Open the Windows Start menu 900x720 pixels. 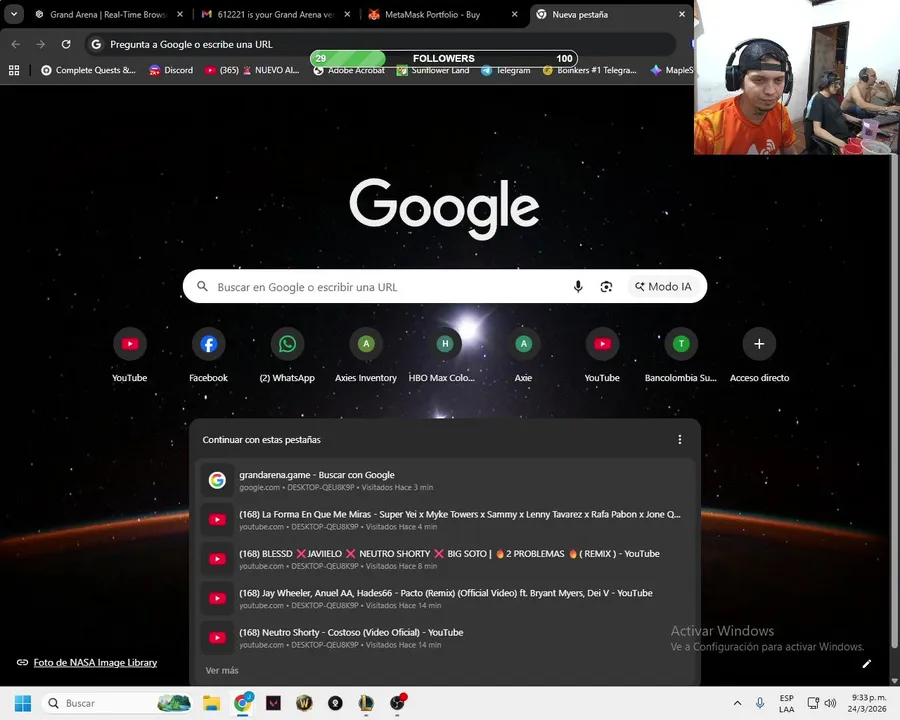click(x=23, y=703)
